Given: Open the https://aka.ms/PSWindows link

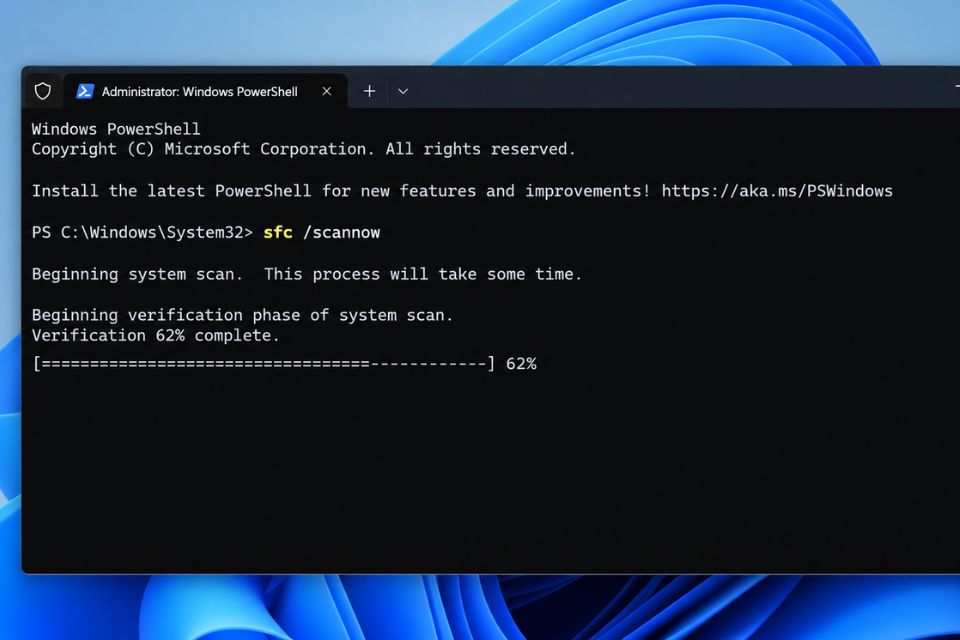Looking at the screenshot, I should 777,191.
